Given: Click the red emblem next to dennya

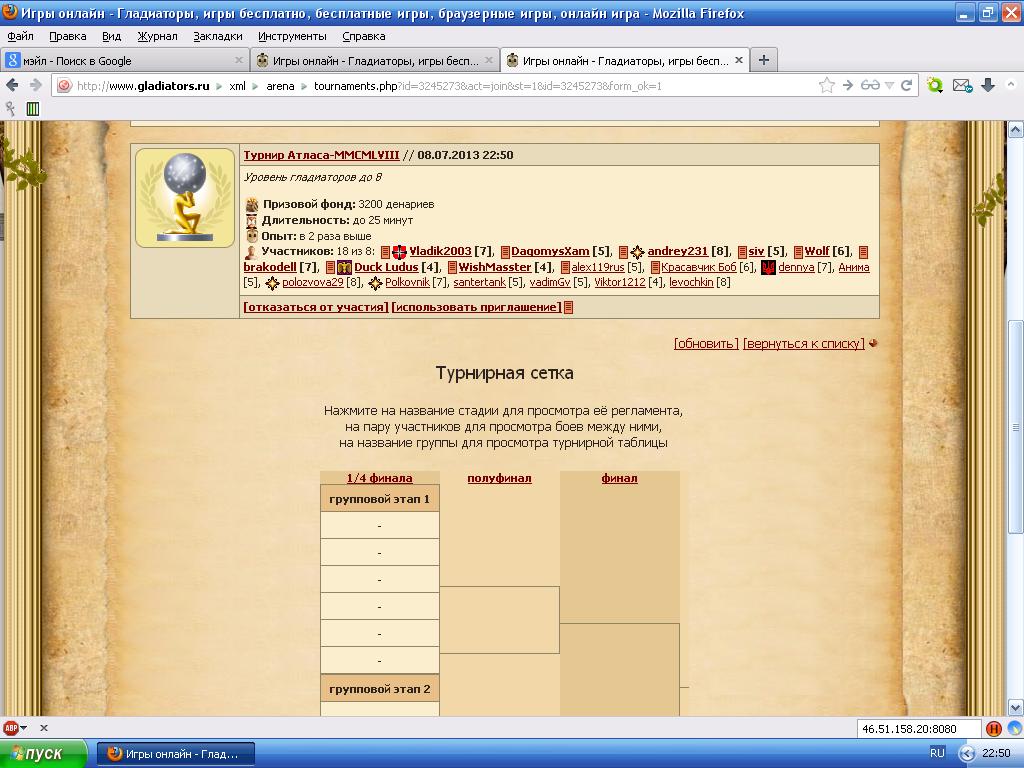Looking at the screenshot, I should (x=768, y=268).
